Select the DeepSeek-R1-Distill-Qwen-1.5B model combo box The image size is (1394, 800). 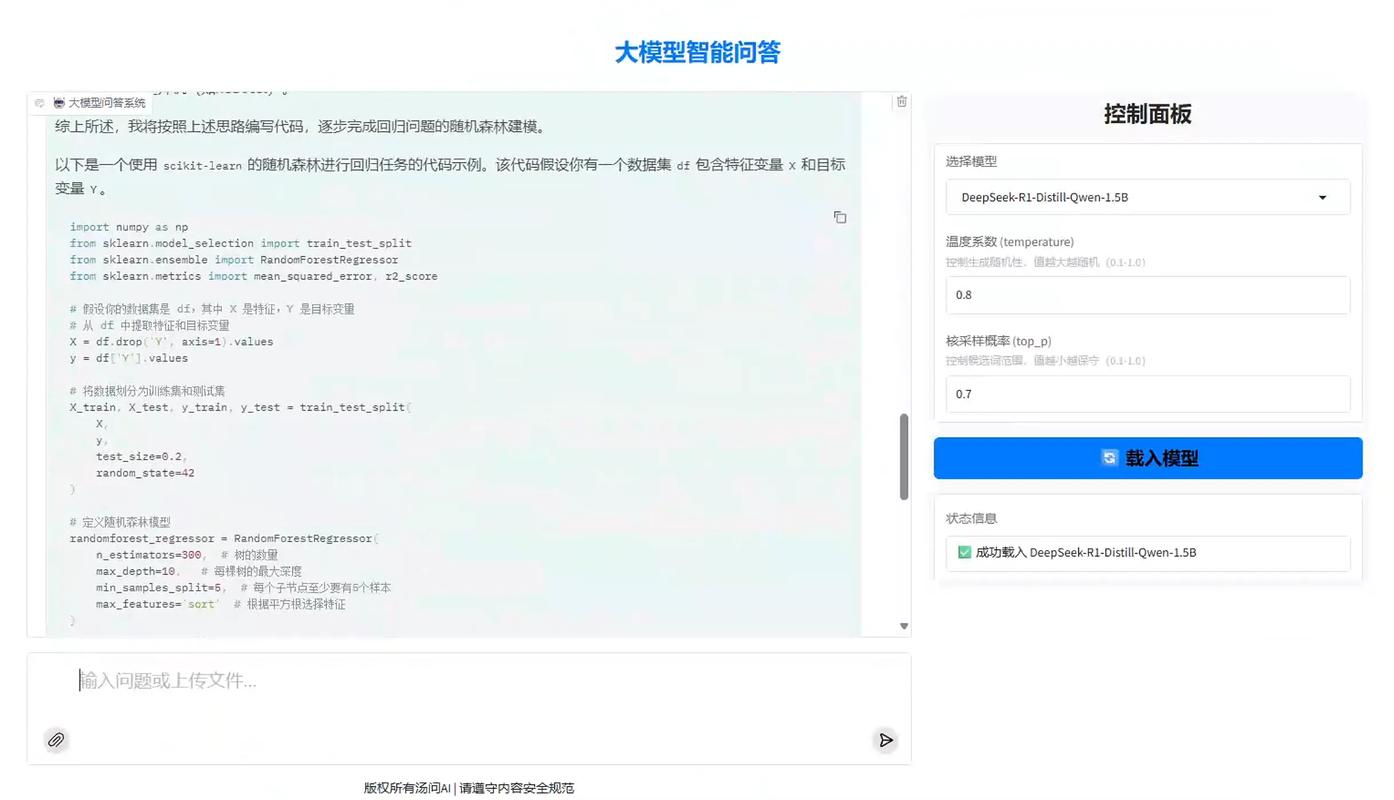(1148, 197)
